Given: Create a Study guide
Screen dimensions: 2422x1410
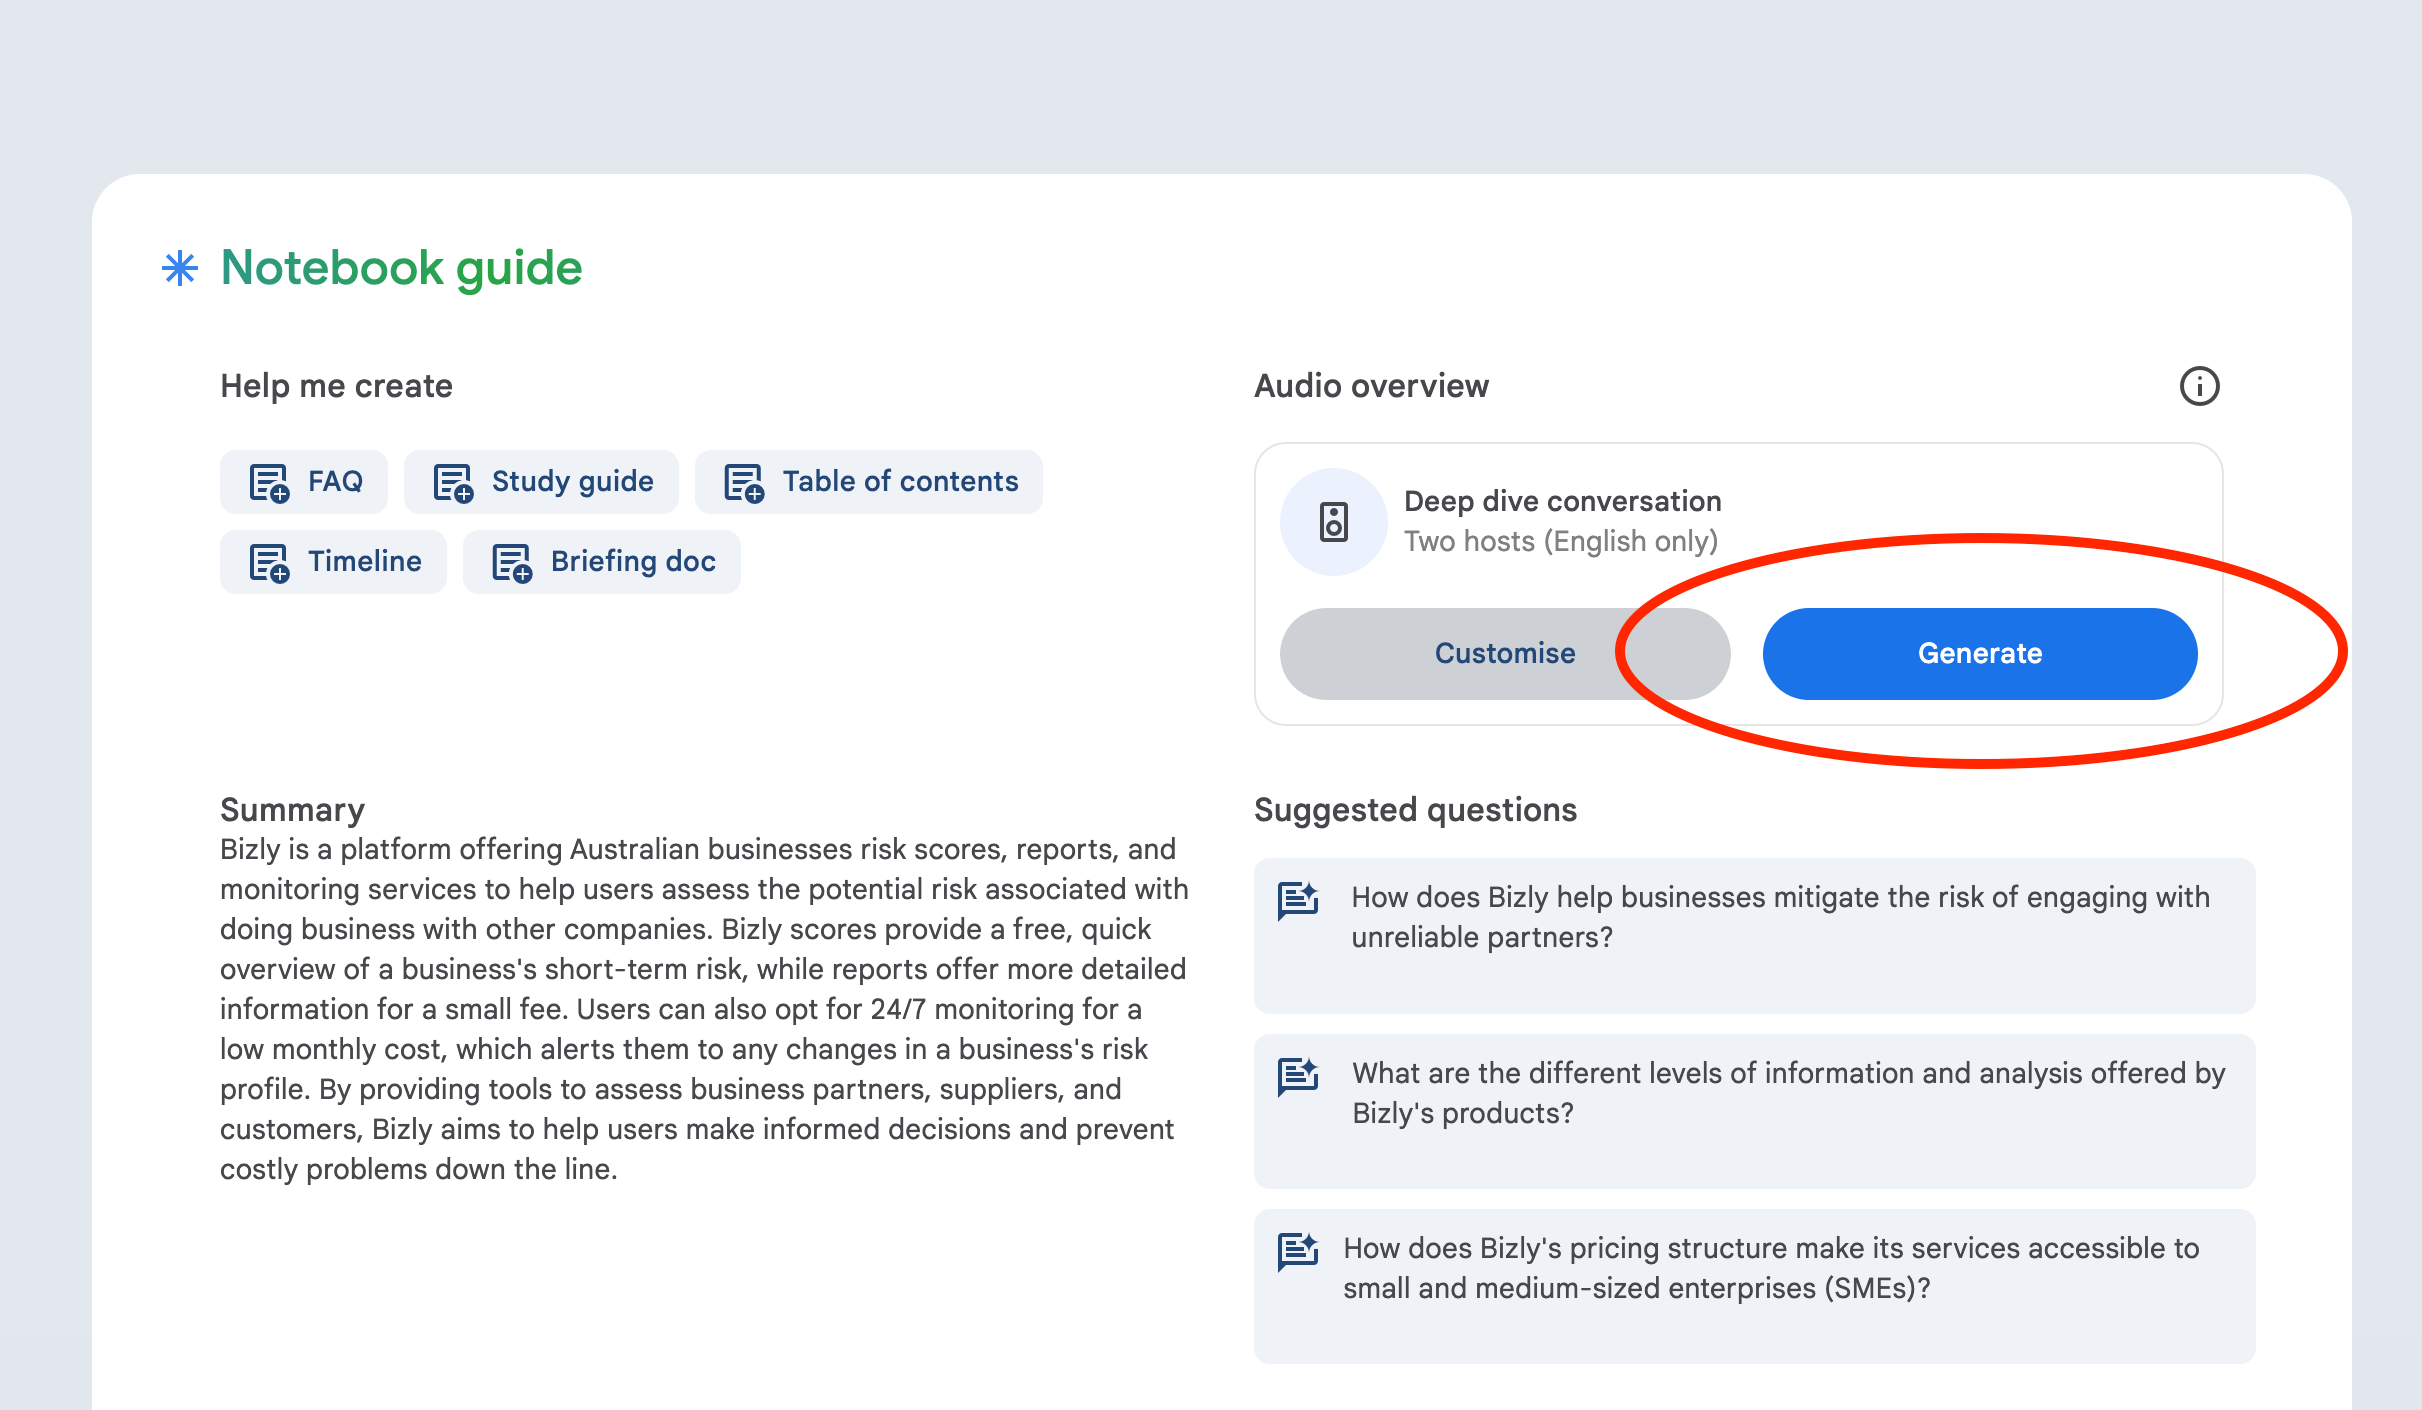Looking at the screenshot, I should [x=541, y=482].
